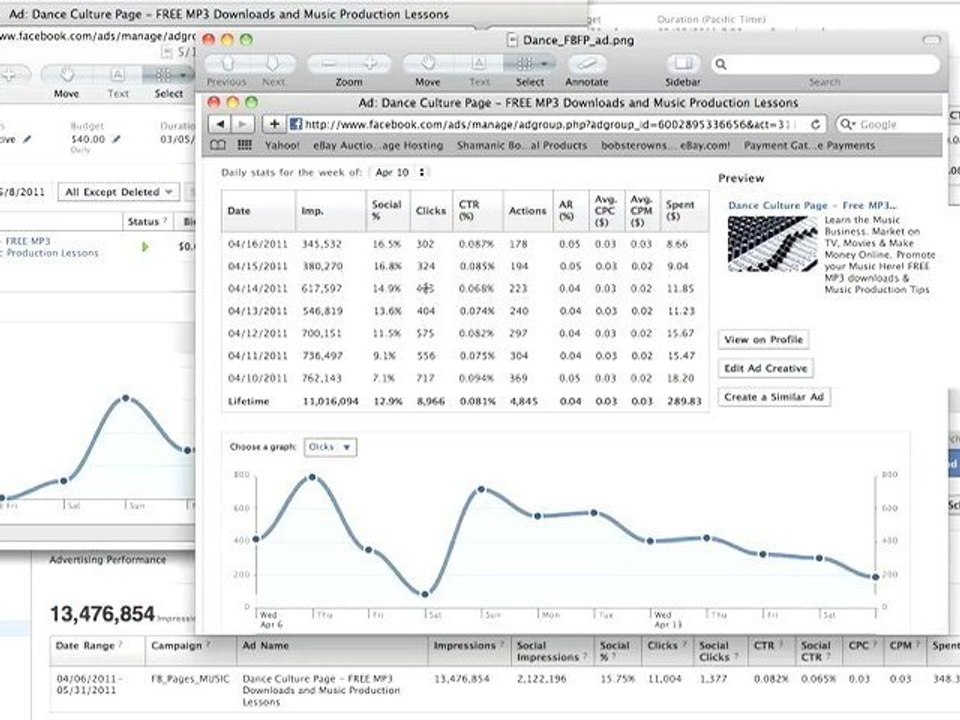
Task: Select the Text tool in Preview toolbar
Action: pyautogui.click(x=478, y=63)
